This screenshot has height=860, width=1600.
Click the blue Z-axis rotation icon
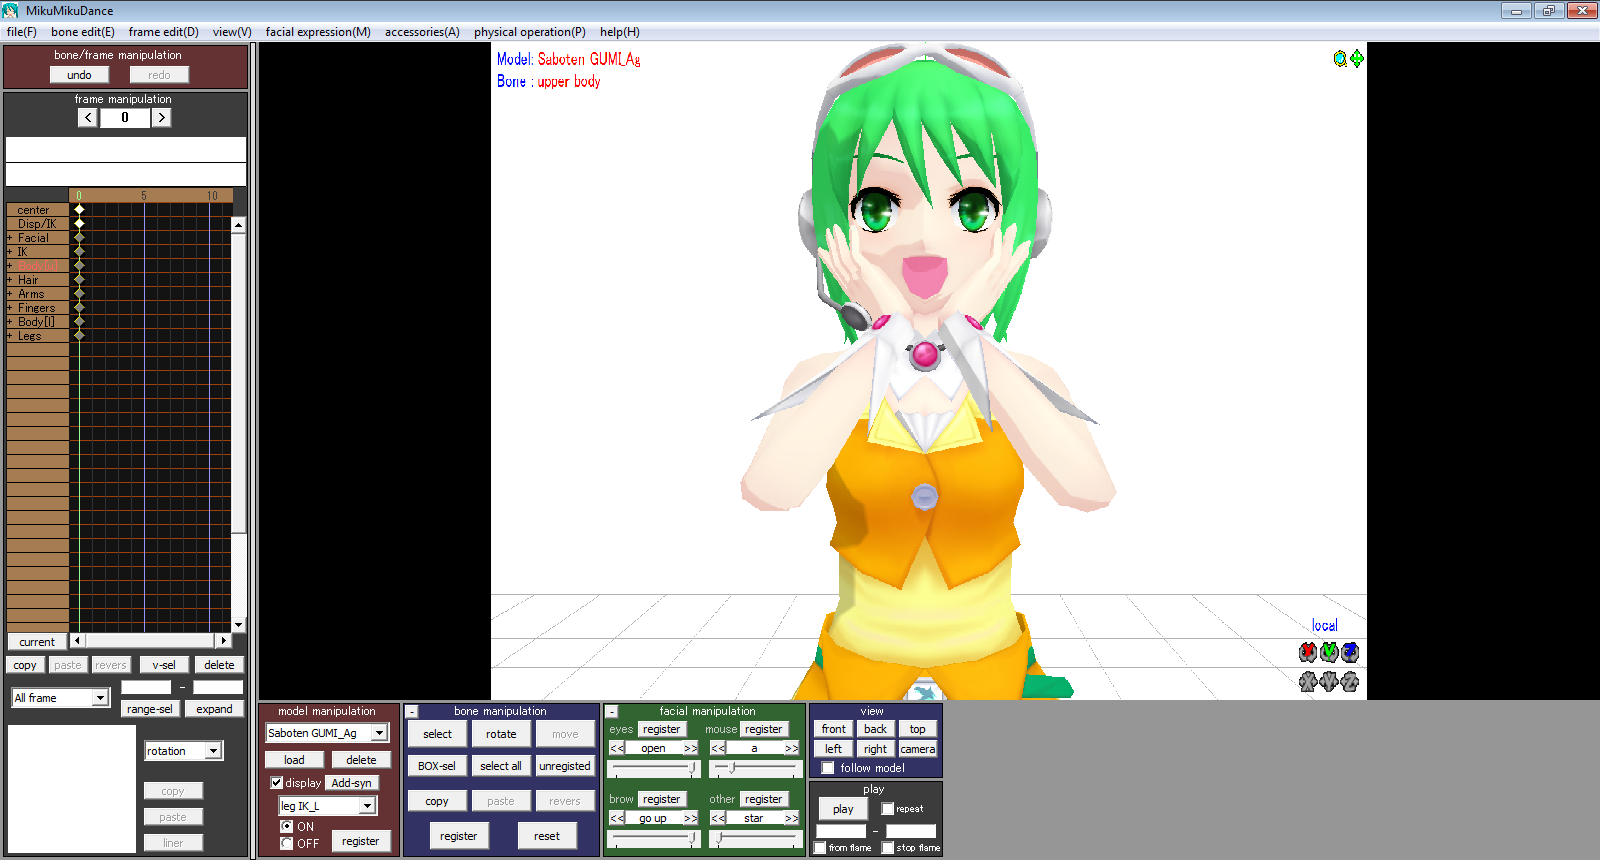[x=1350, y=652]
